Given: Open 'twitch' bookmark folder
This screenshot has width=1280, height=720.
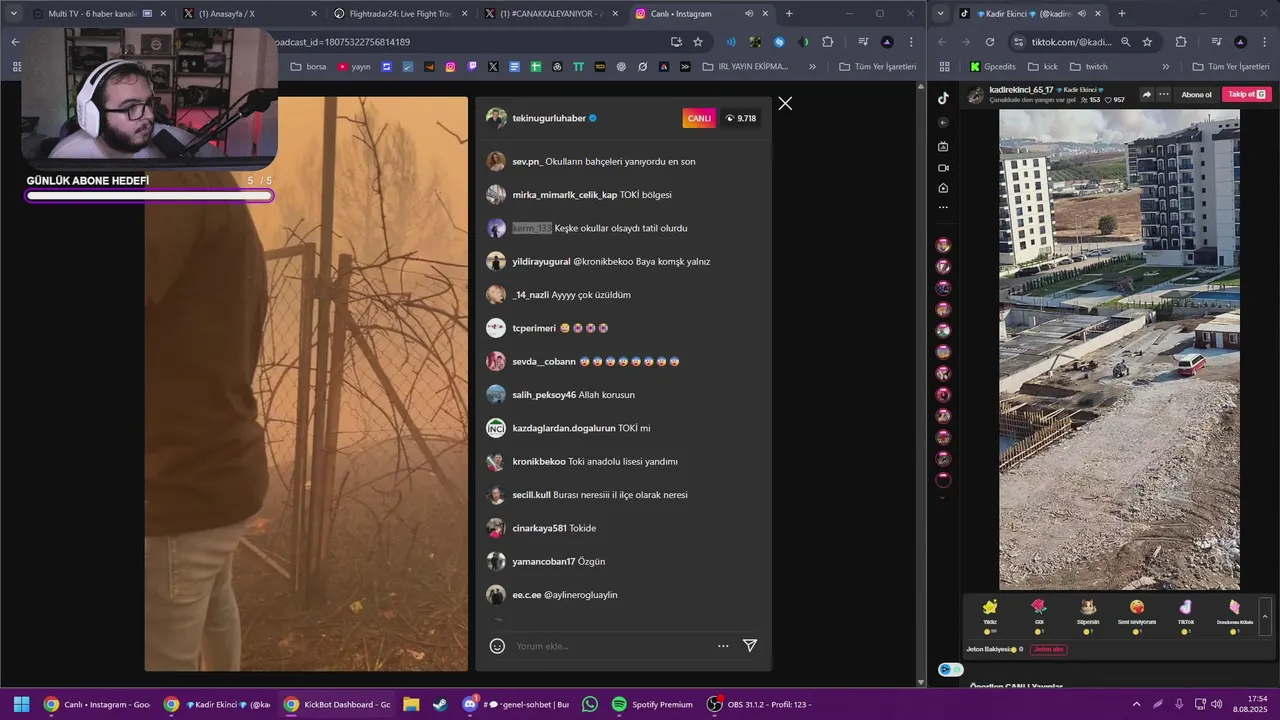Looking at the screenshot, I should coord(1088,67).
